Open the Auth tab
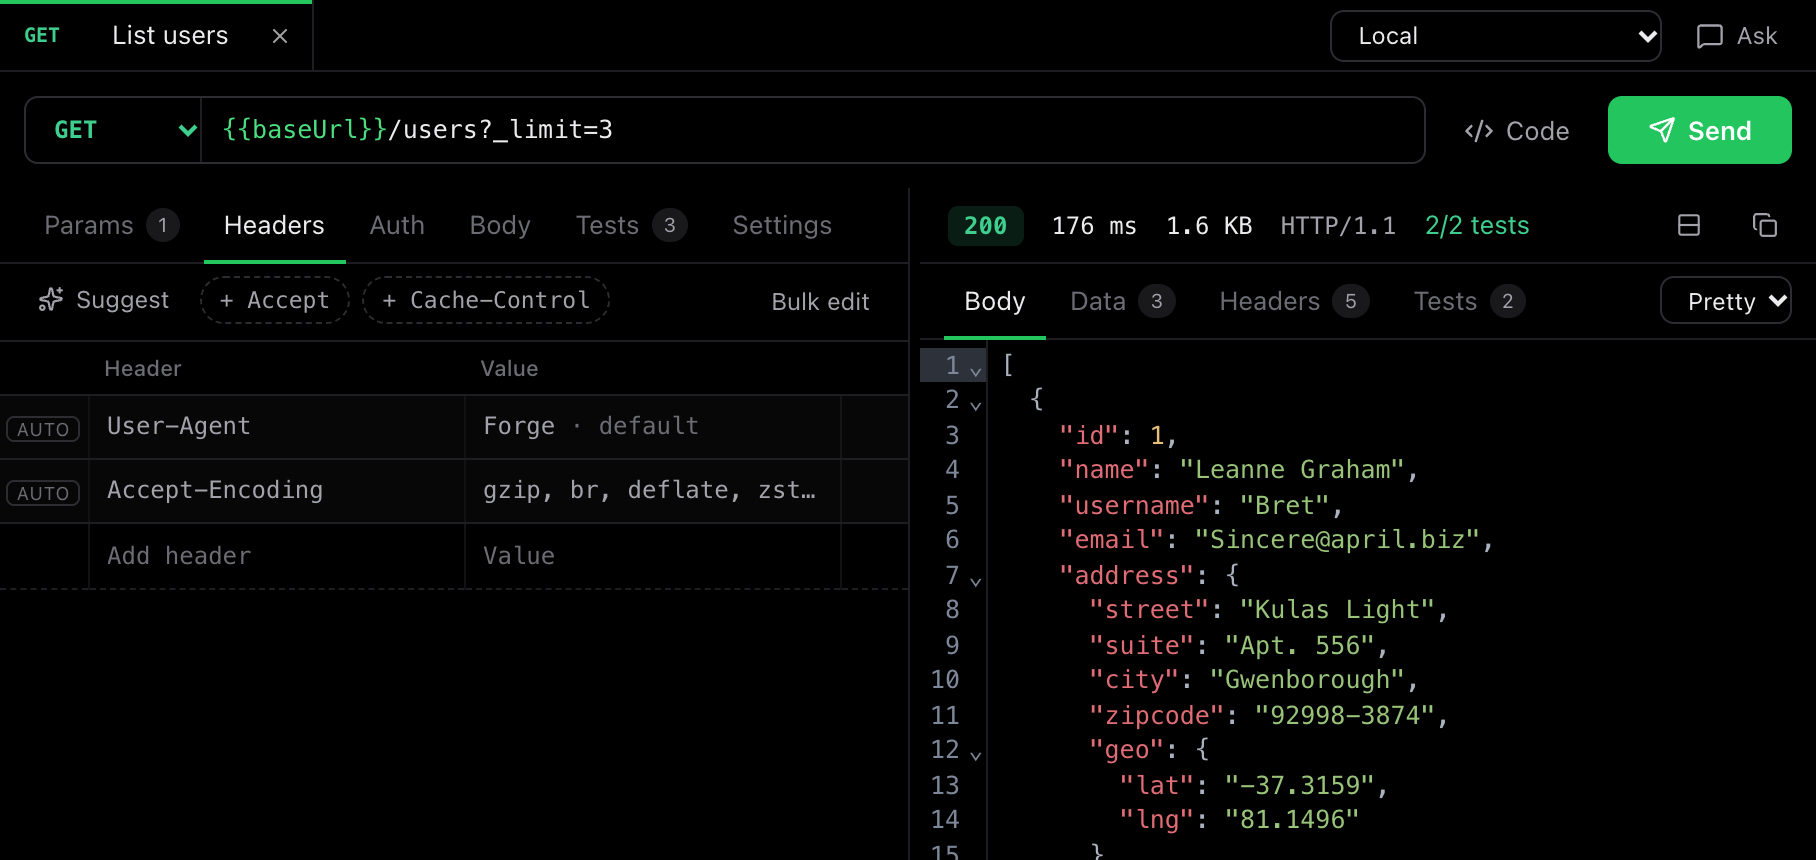The height and width of the screenshot is (860, 1816). point(397,225)
